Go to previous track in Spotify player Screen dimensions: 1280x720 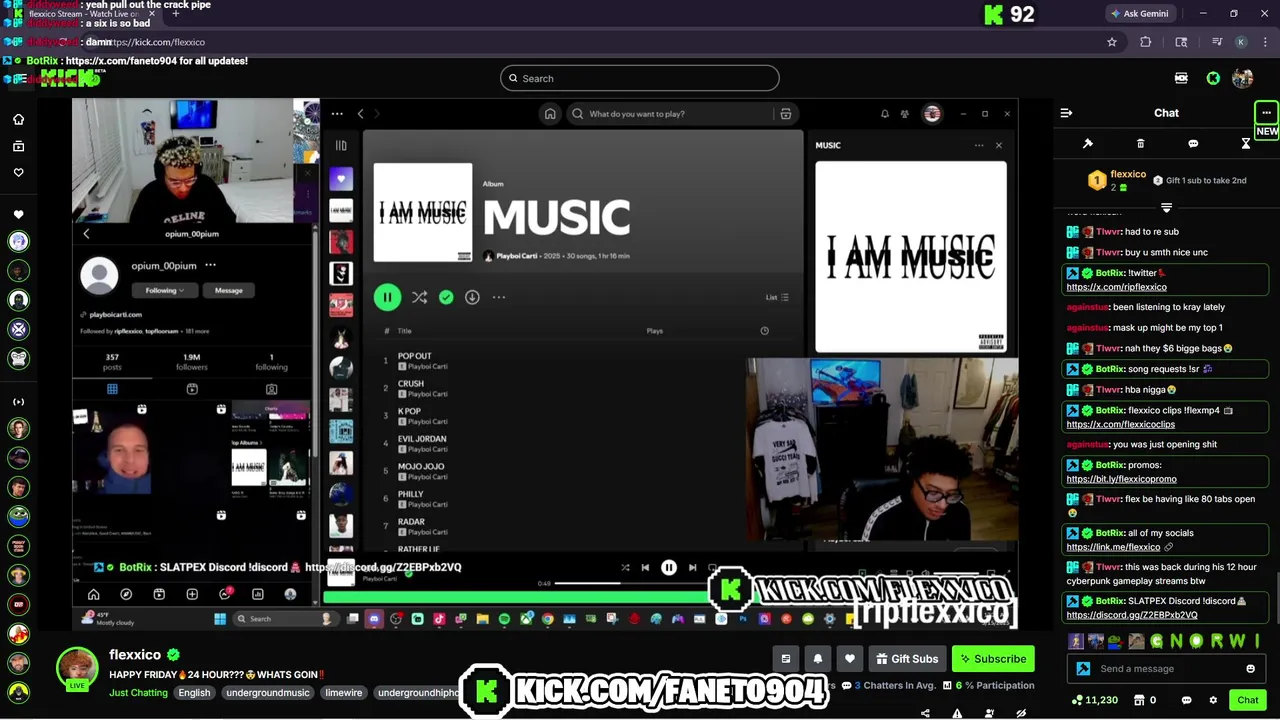pos(645,568)
